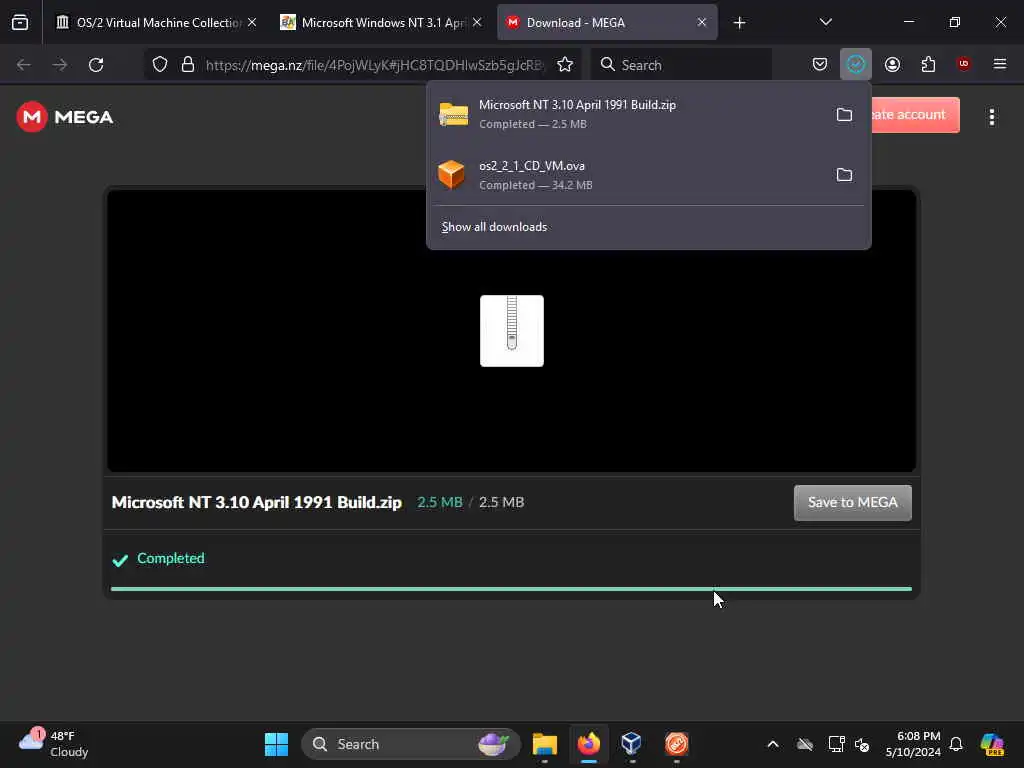This screenshot has width=1024, height=768.
Task: Click the file name Microsoft NT 3.10 April 1991 Build.zip on page
Action: click(x=256, y=502)
